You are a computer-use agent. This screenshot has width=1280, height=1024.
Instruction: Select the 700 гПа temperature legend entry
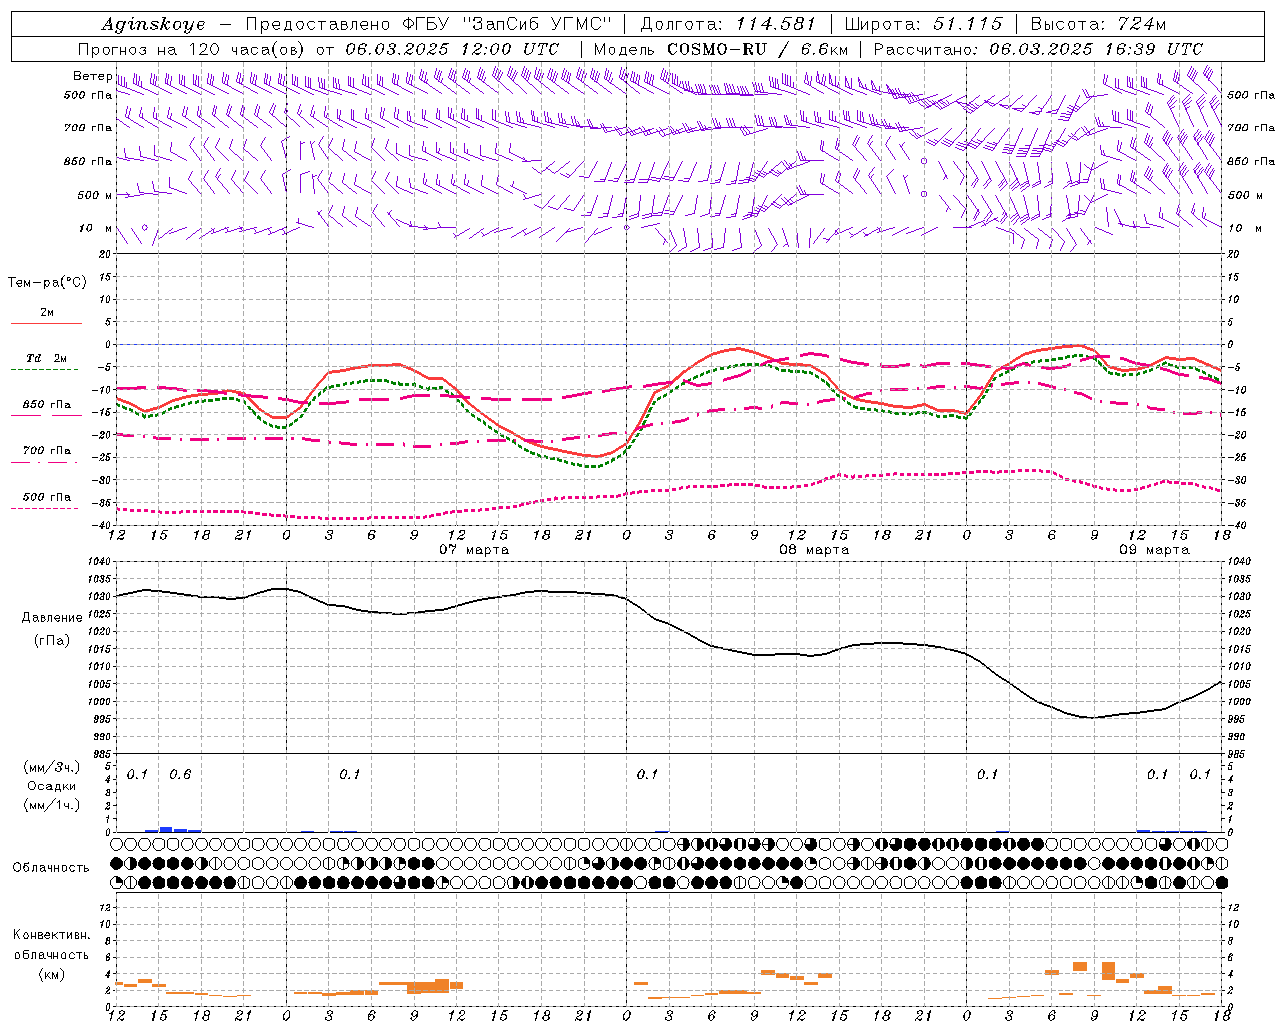click(46, 451)
